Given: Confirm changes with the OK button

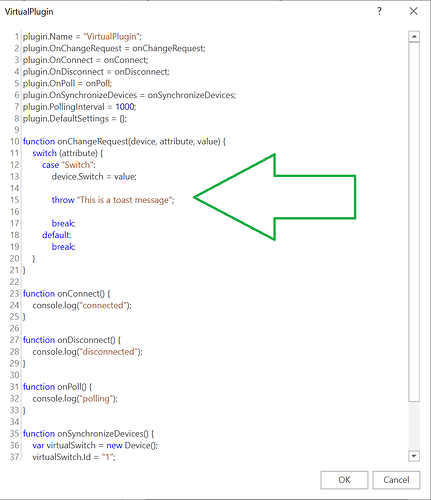Looking at the screenshot, I should coord(344,480).
